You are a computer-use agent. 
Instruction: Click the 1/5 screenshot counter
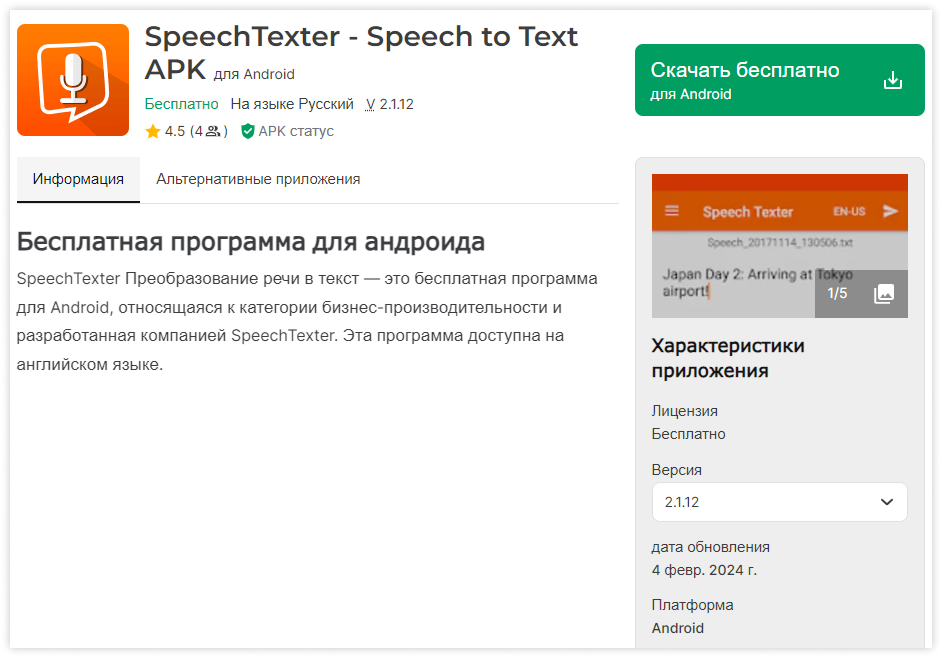pos(837,293)
